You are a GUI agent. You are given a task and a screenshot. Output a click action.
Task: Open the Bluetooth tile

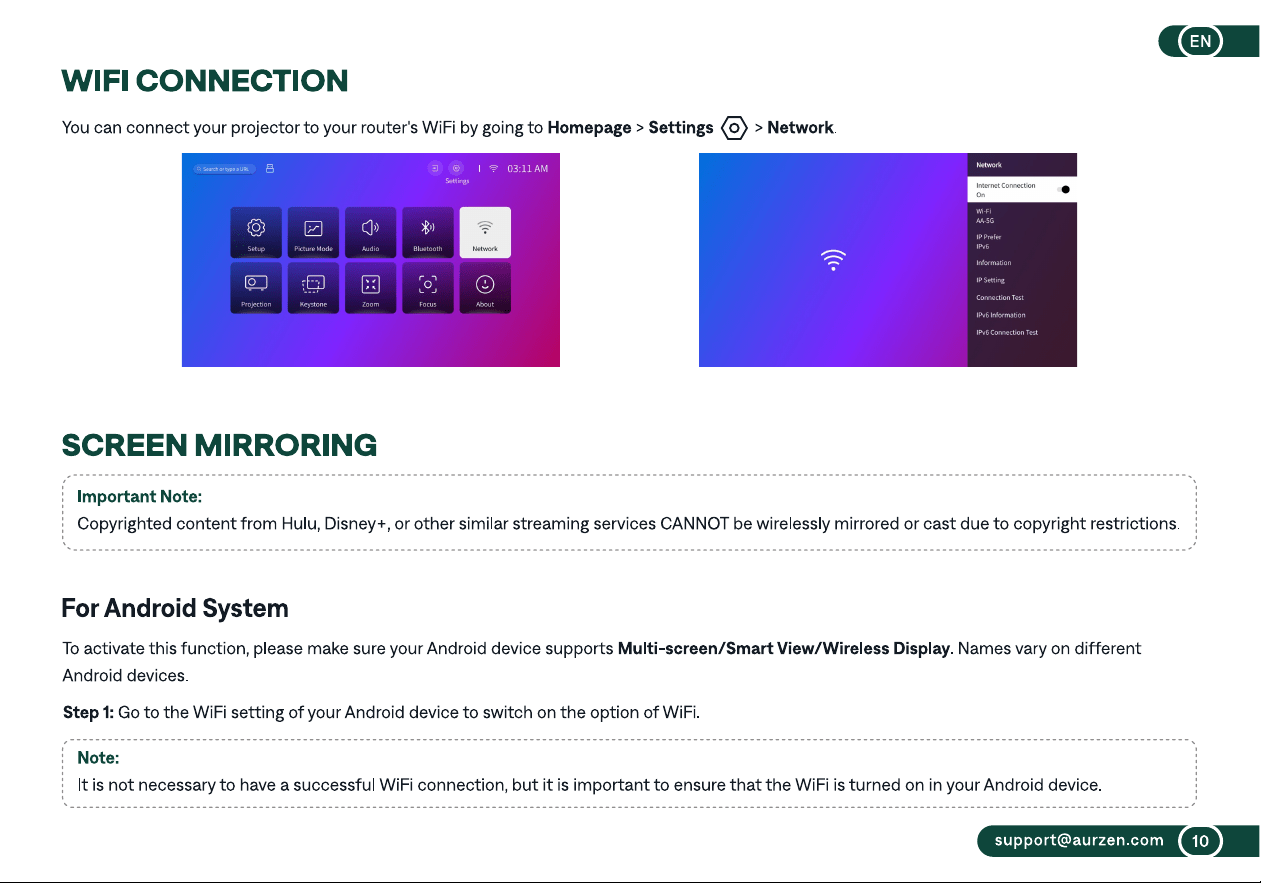pos(428,233)
